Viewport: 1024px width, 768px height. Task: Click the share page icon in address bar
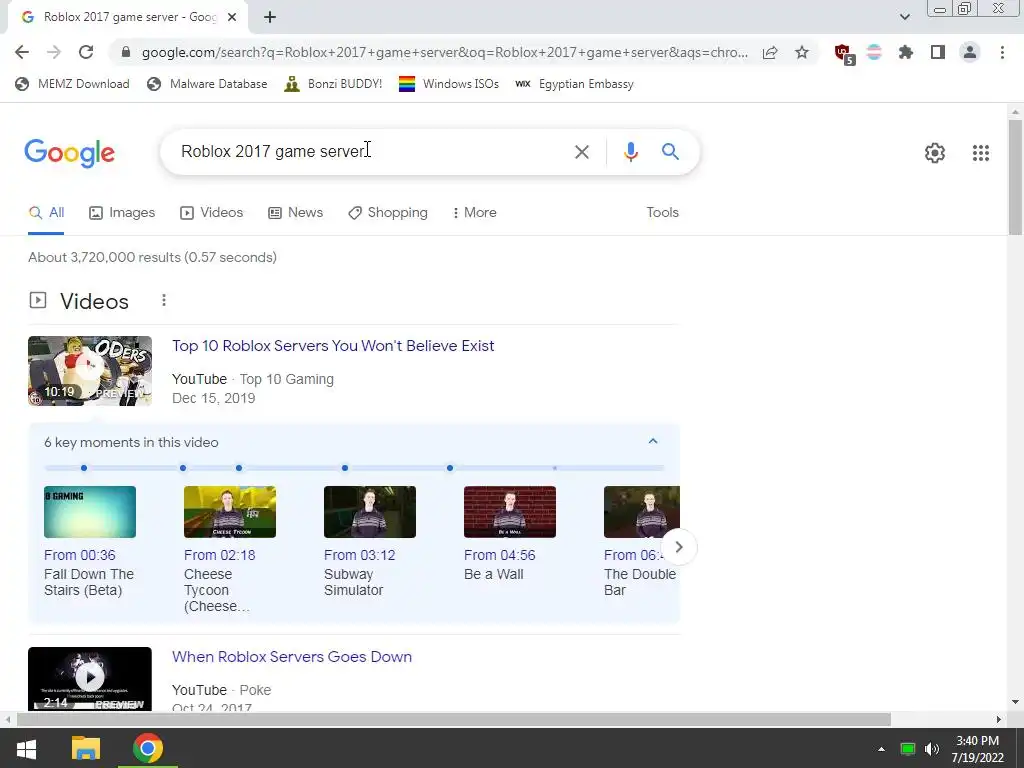point(770,52)
